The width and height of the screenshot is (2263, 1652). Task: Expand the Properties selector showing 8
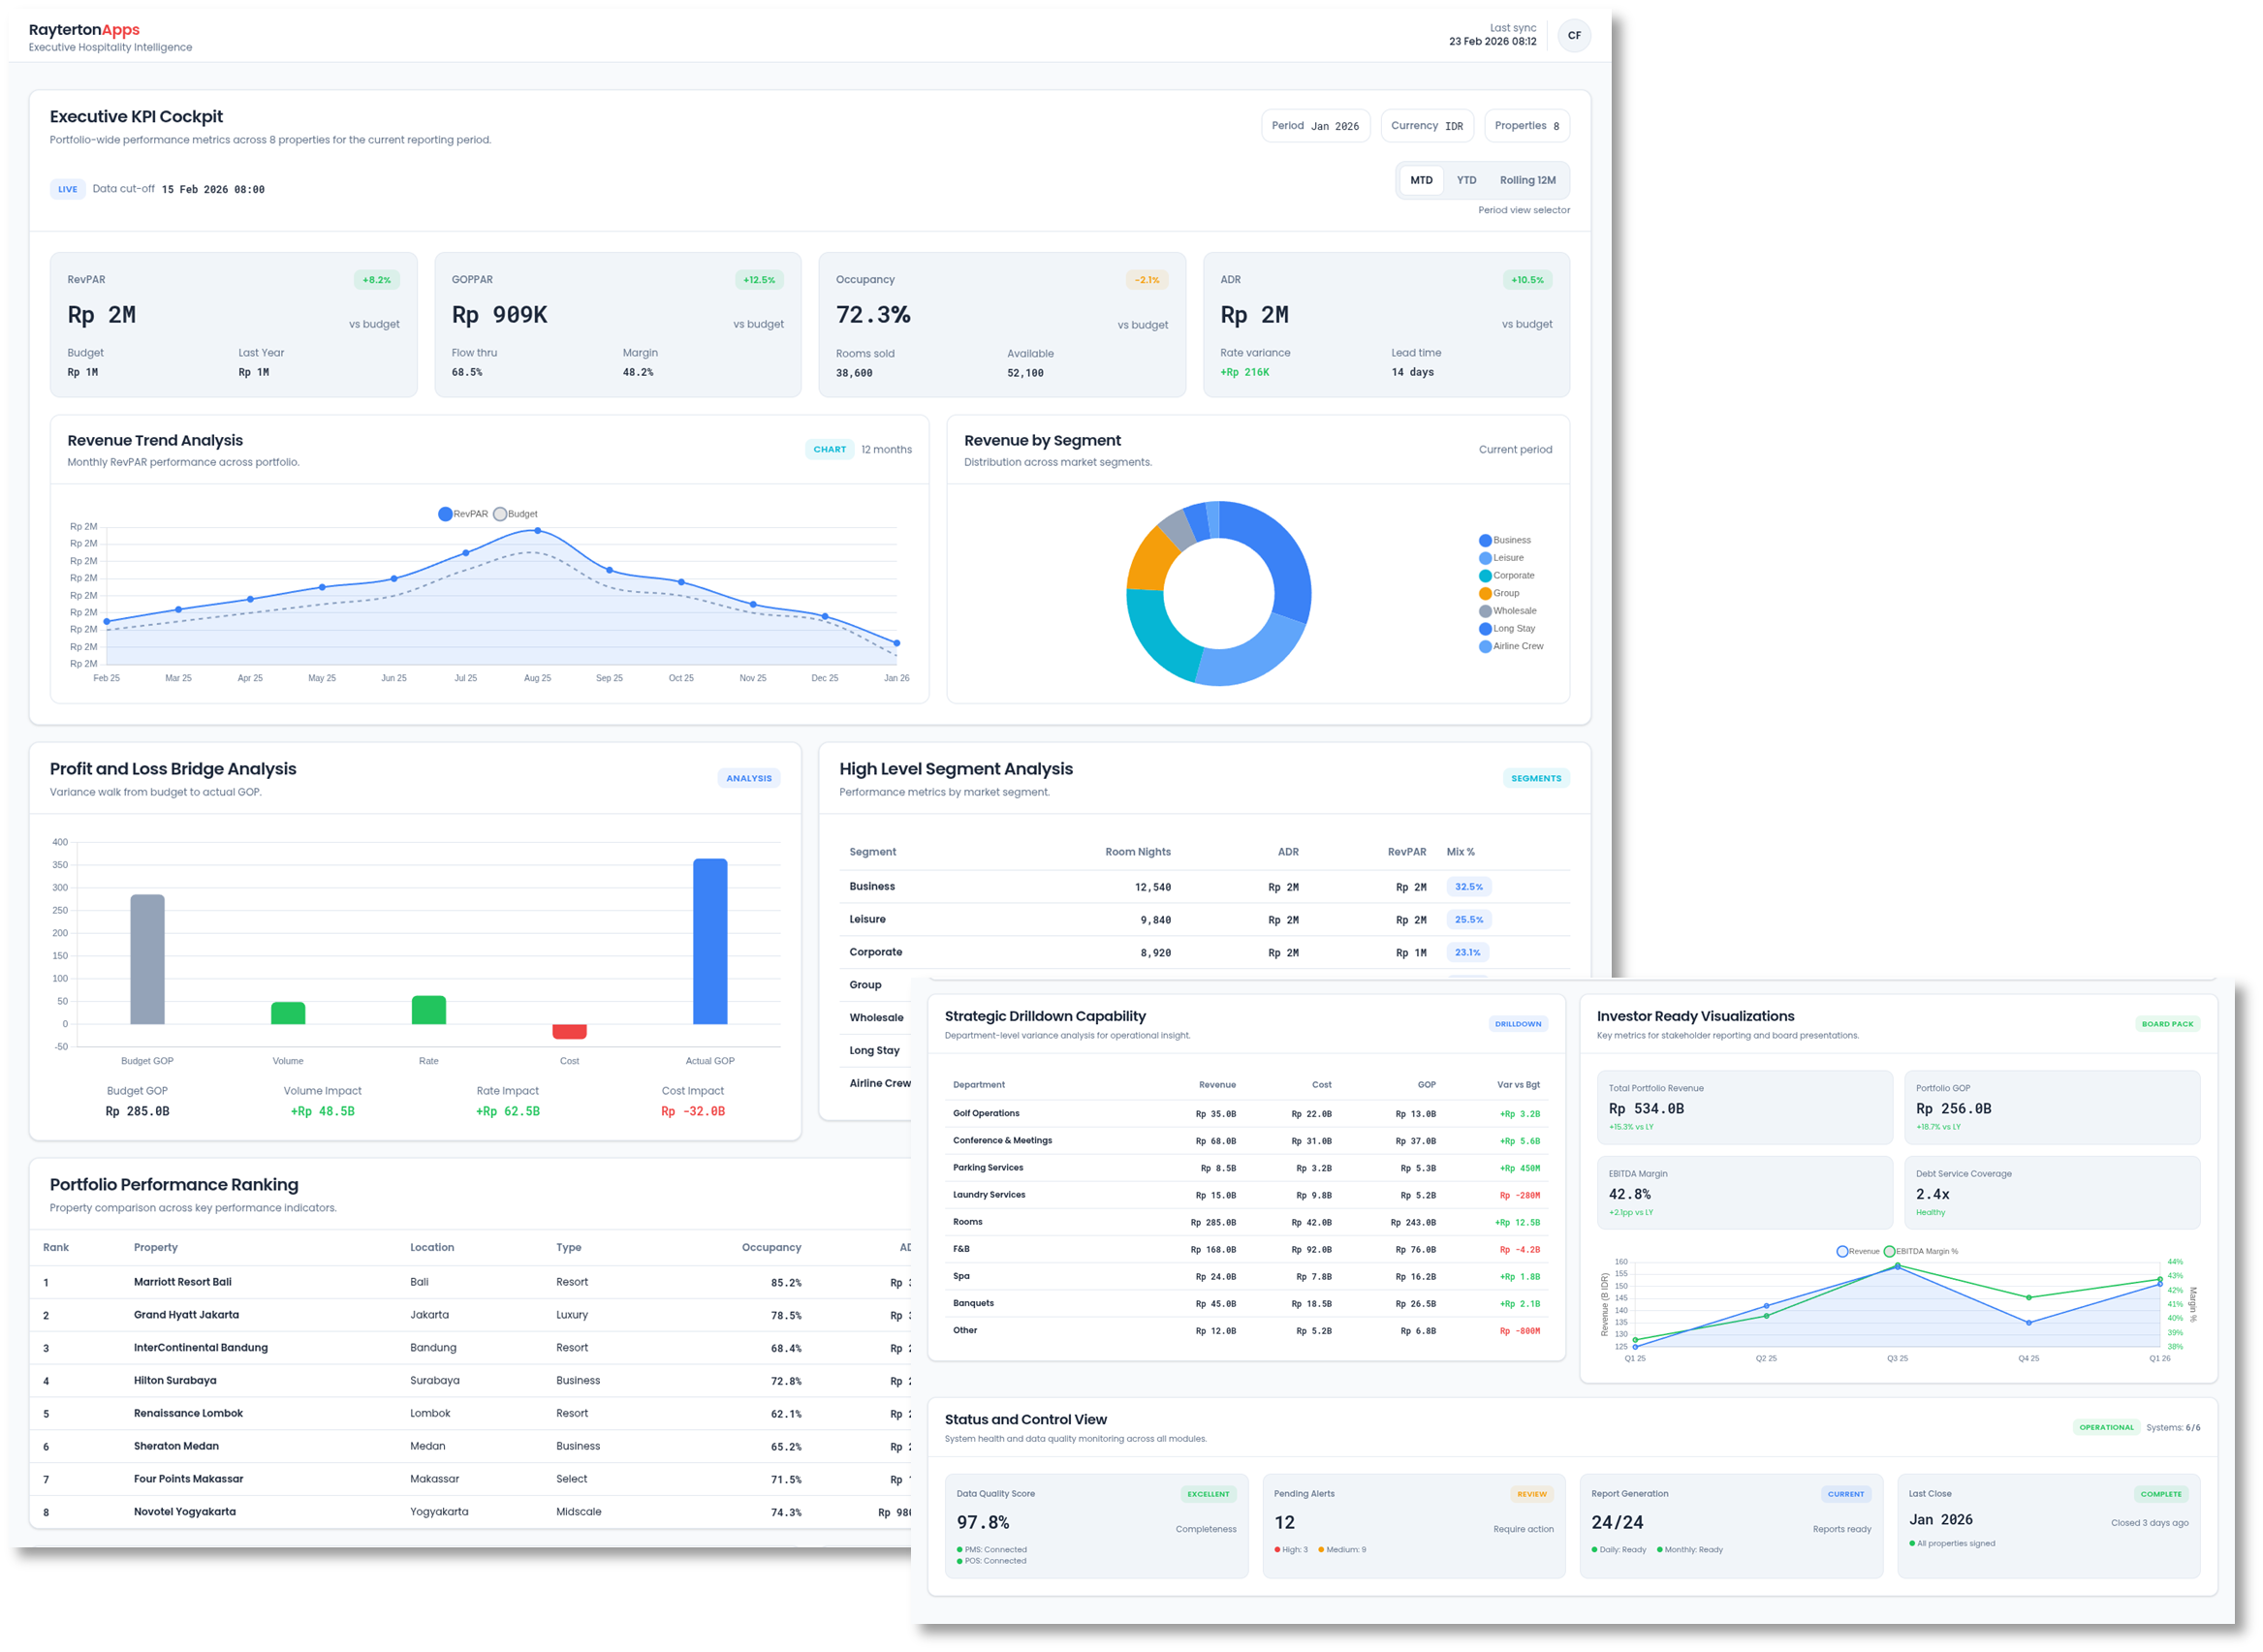click(x=1526, y=125)
